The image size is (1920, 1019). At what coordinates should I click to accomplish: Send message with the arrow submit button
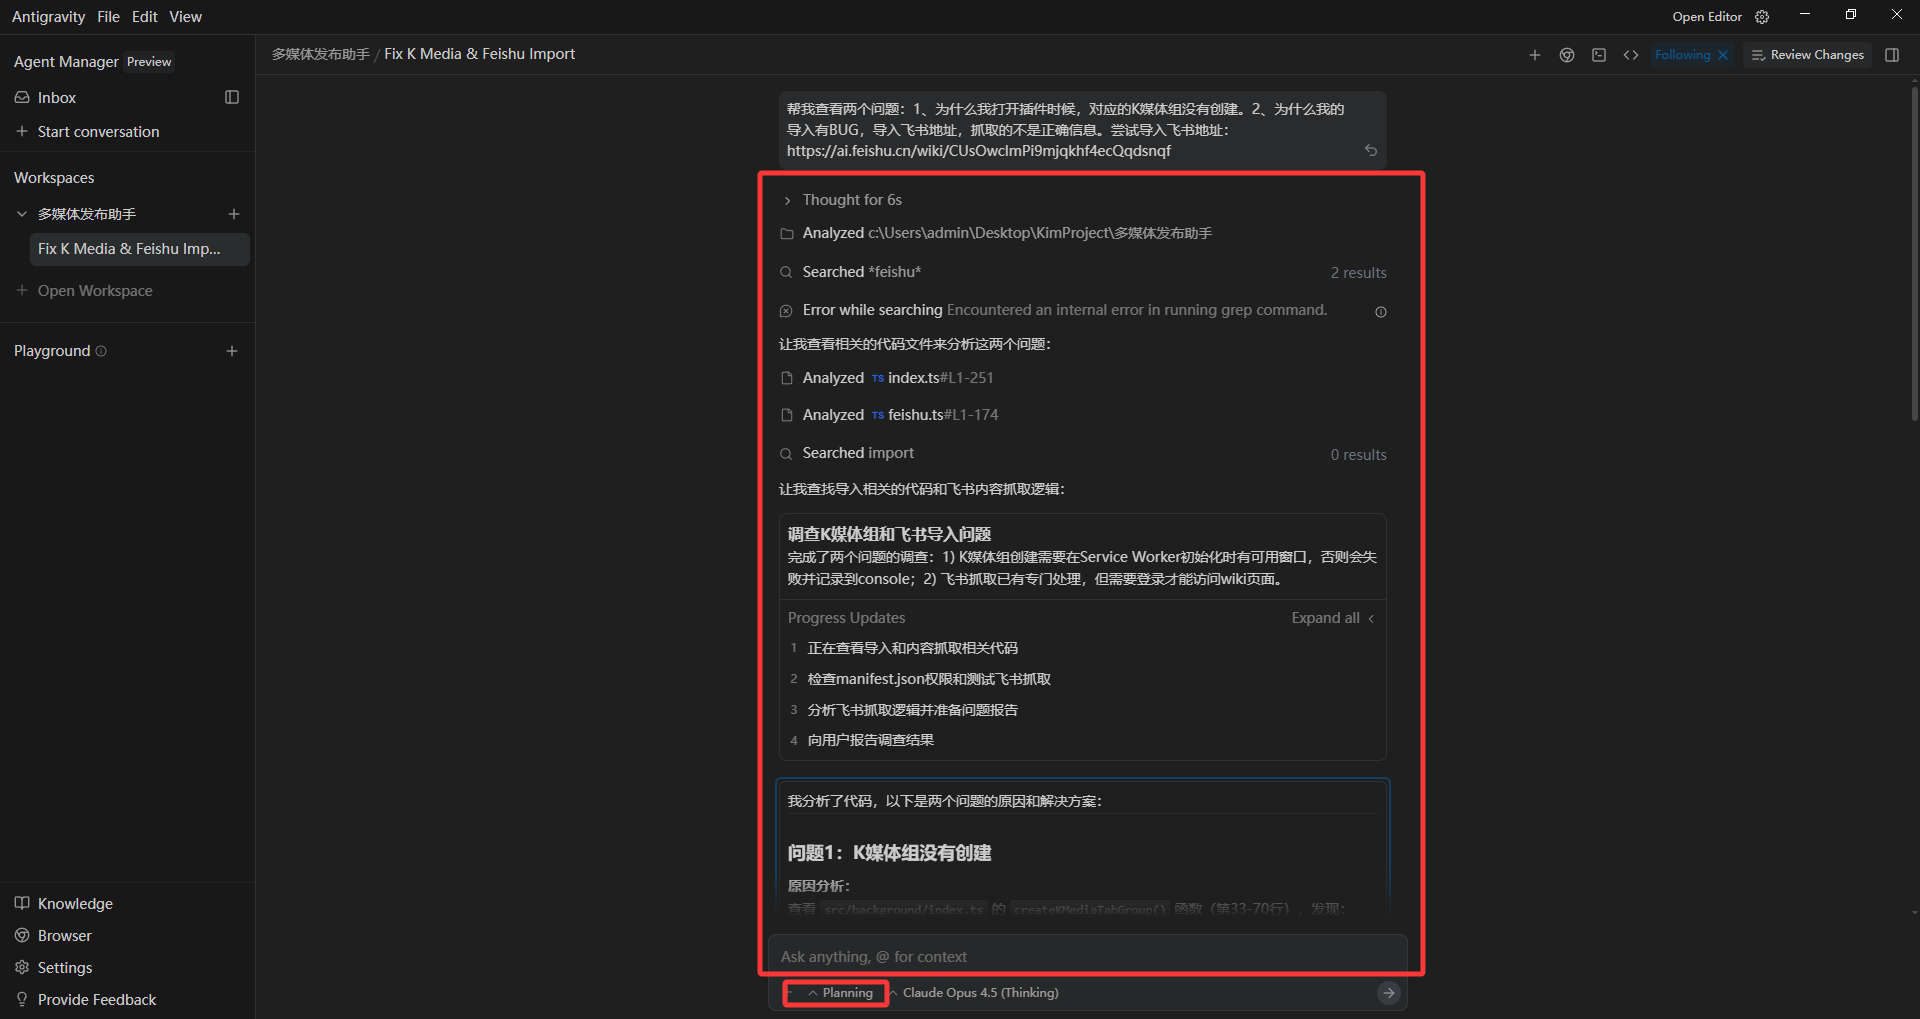pyautogui.click(x=1389, y=993)
